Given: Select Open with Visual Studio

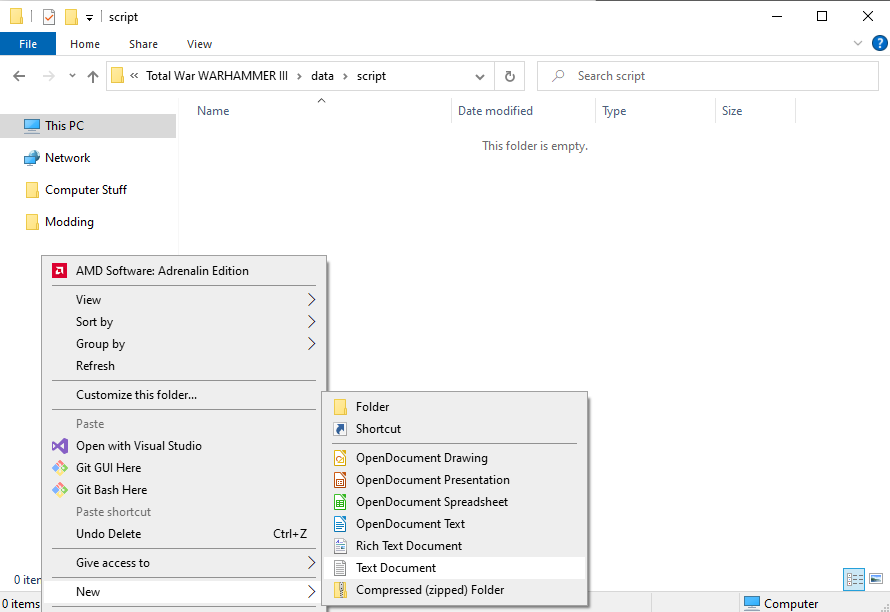Looking at the screenshot, I should pos(184,446).
